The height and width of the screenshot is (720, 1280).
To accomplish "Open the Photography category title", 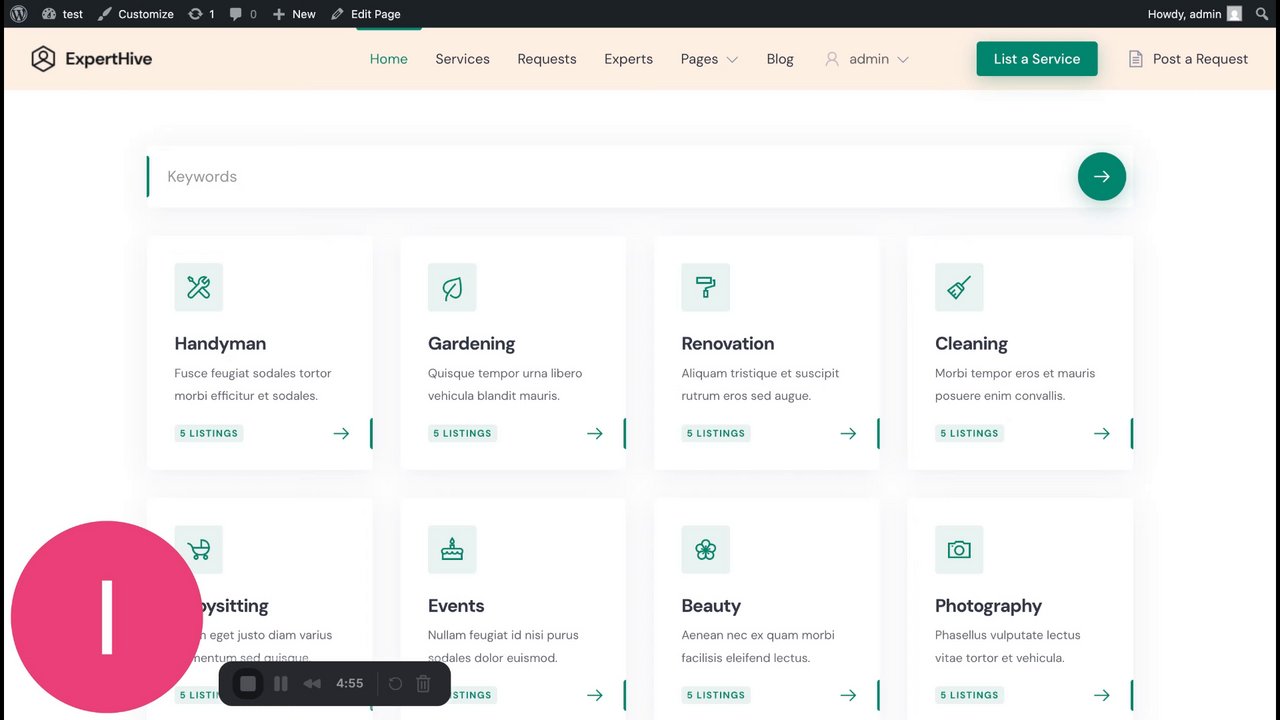I will click(x=988, y=606).
